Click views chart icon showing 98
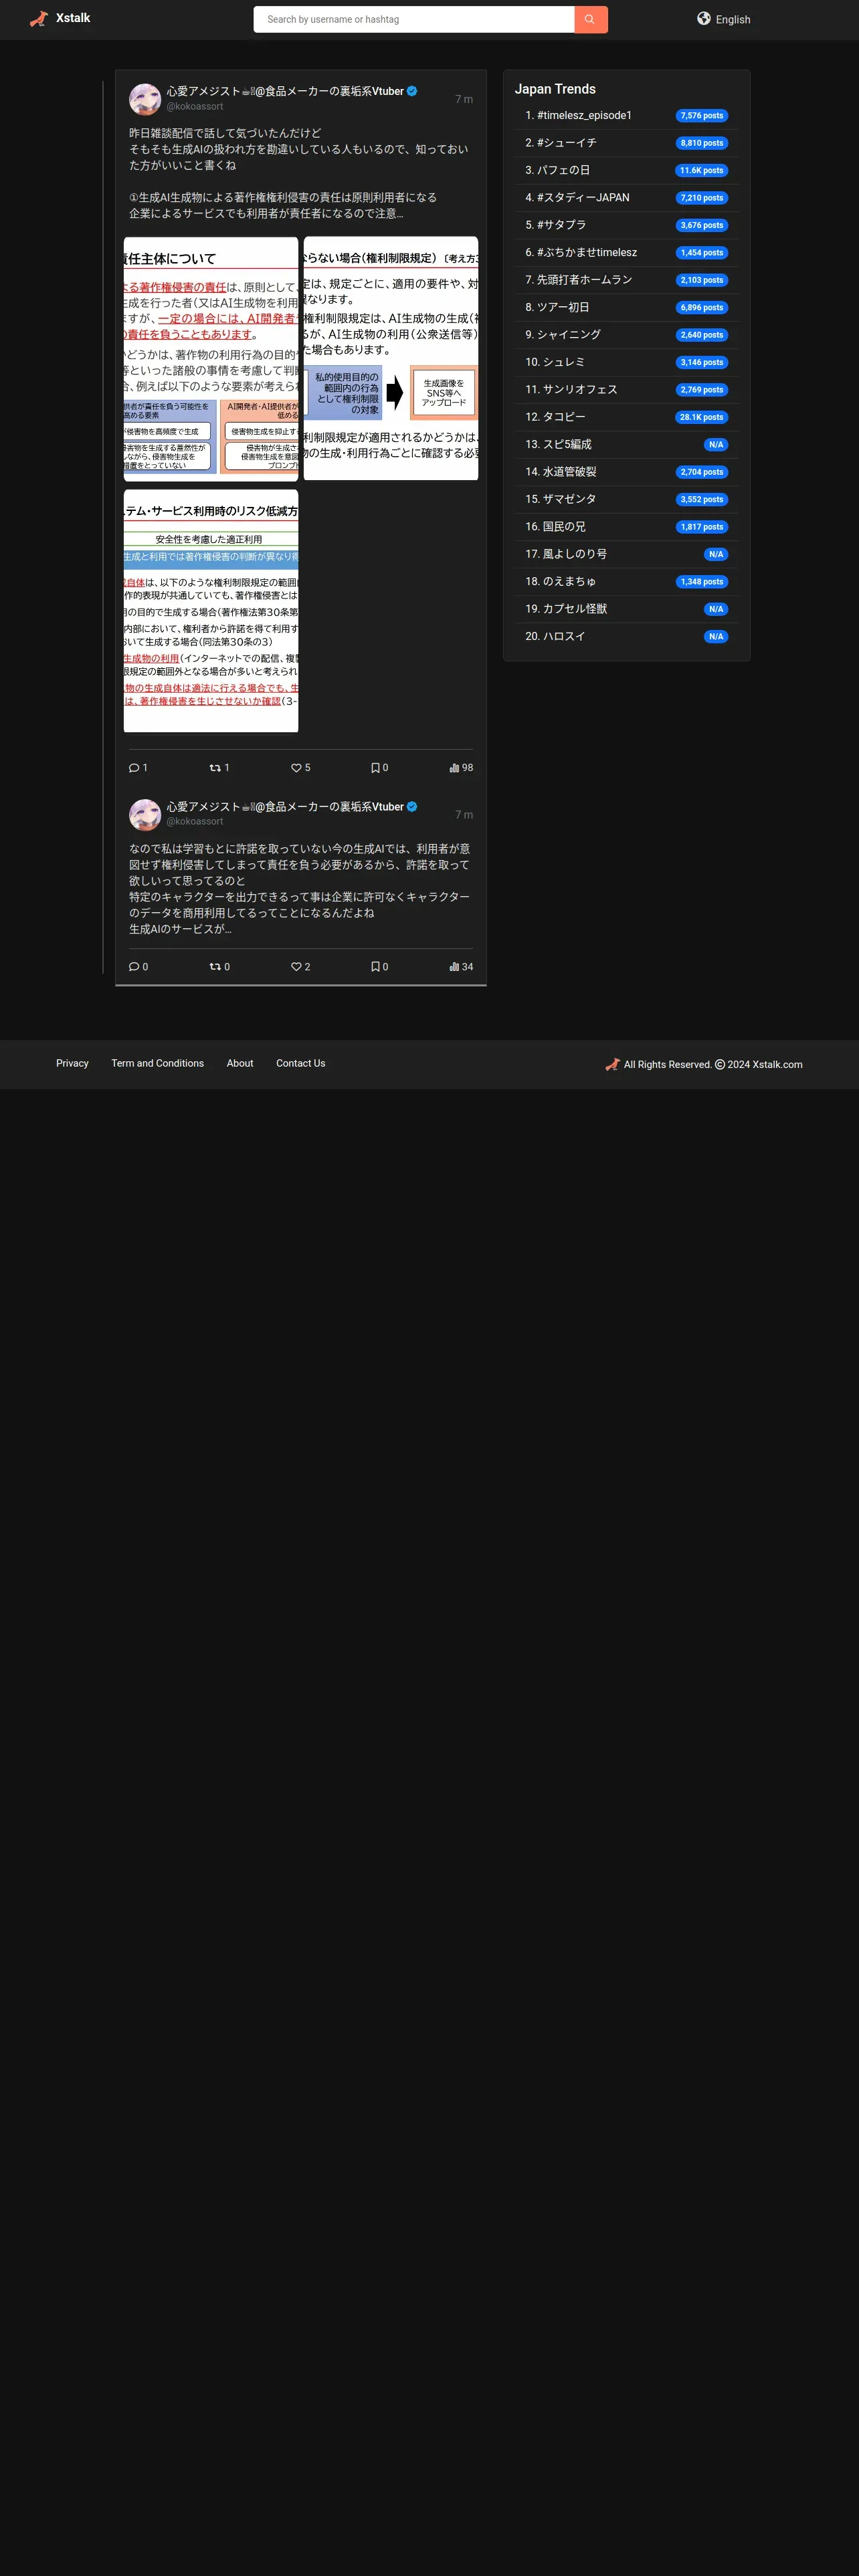 click(x=454, y=768)
